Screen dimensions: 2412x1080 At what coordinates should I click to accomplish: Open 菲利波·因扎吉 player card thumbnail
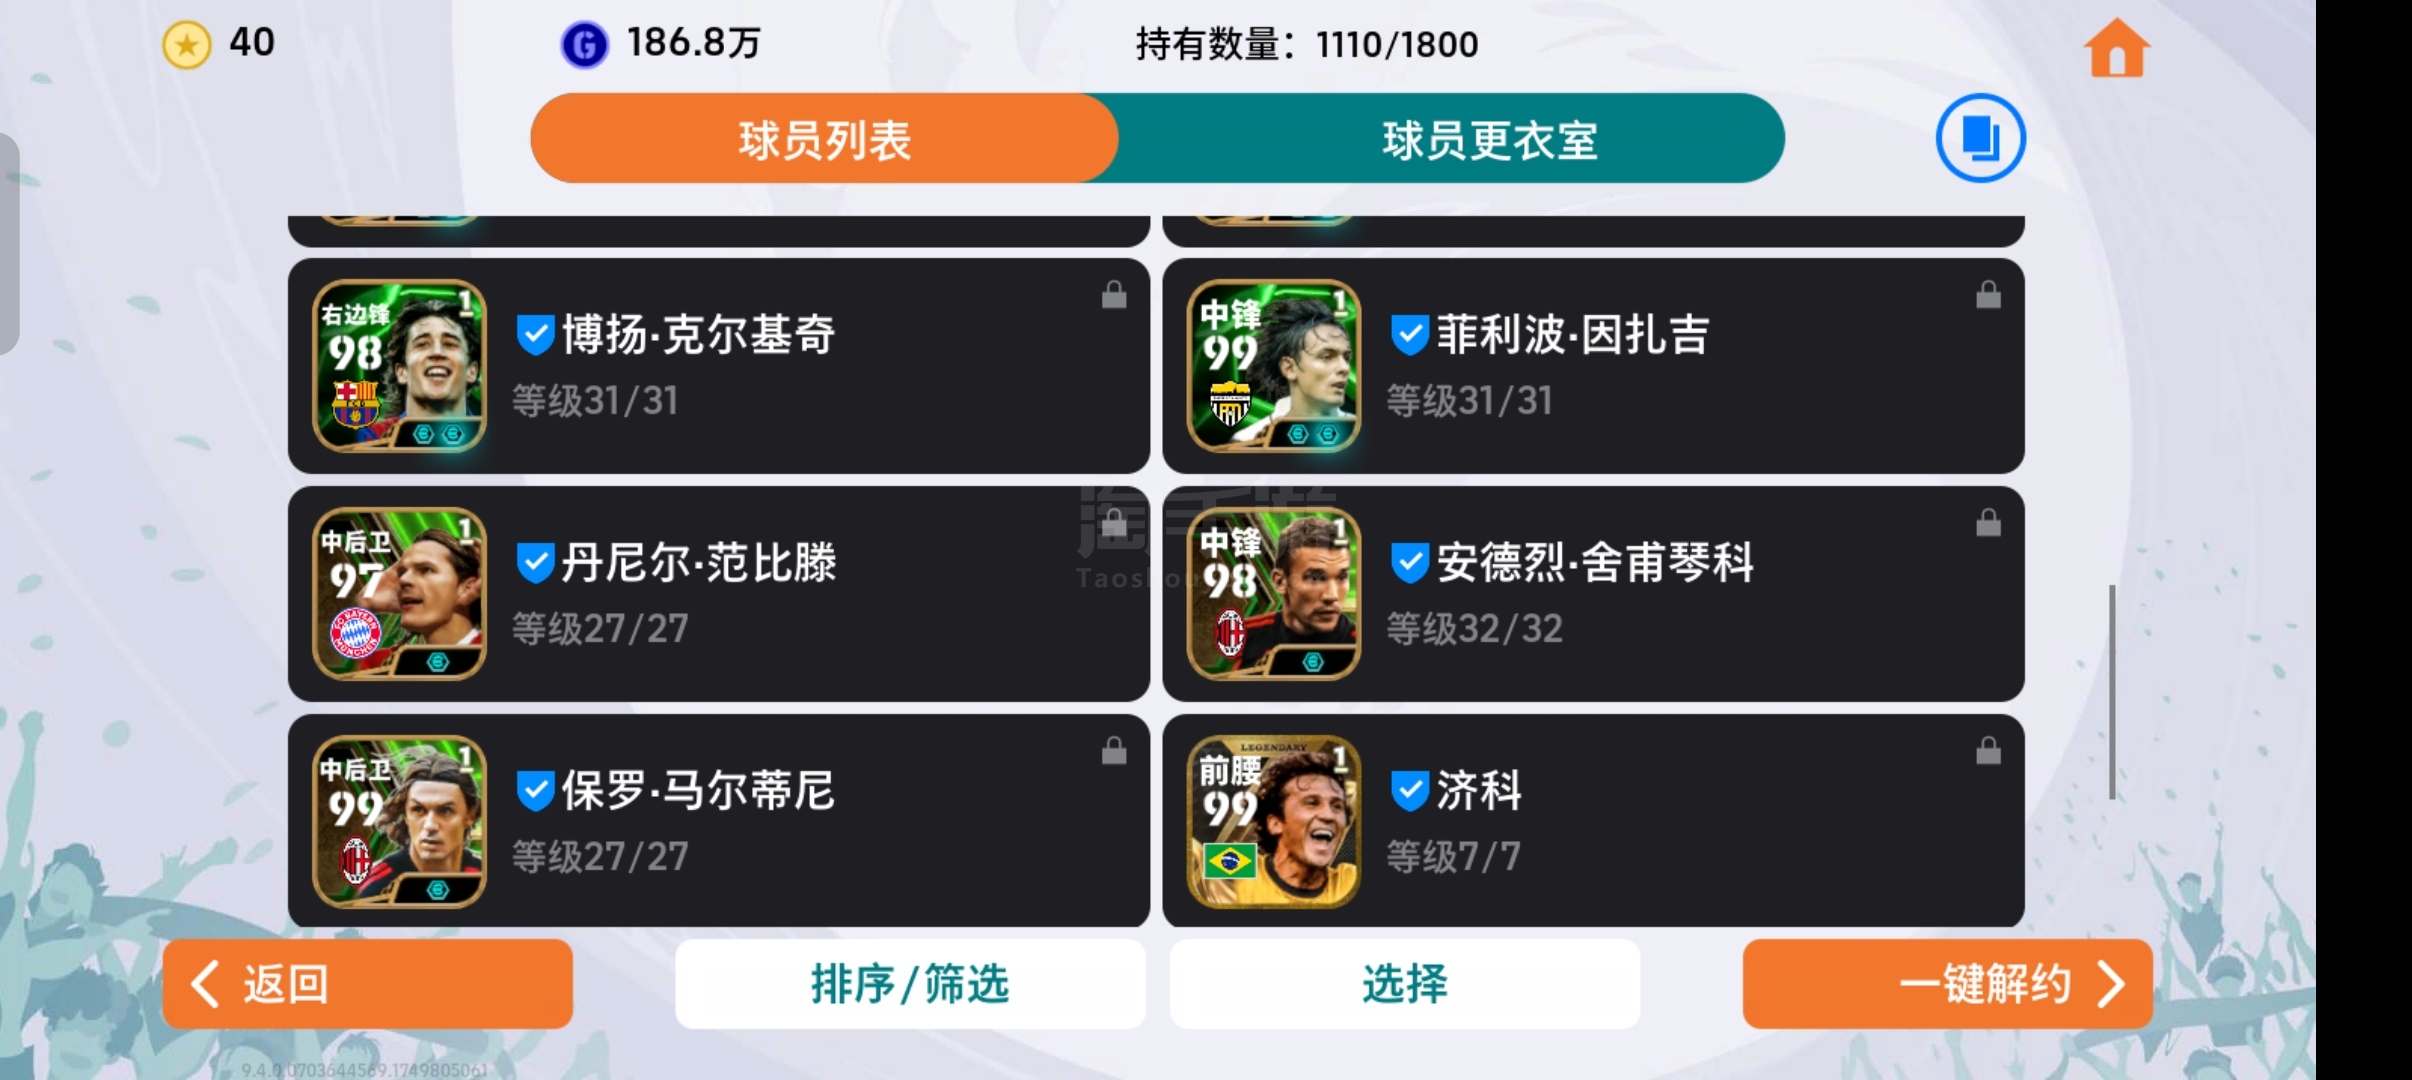coord(1273,365)
